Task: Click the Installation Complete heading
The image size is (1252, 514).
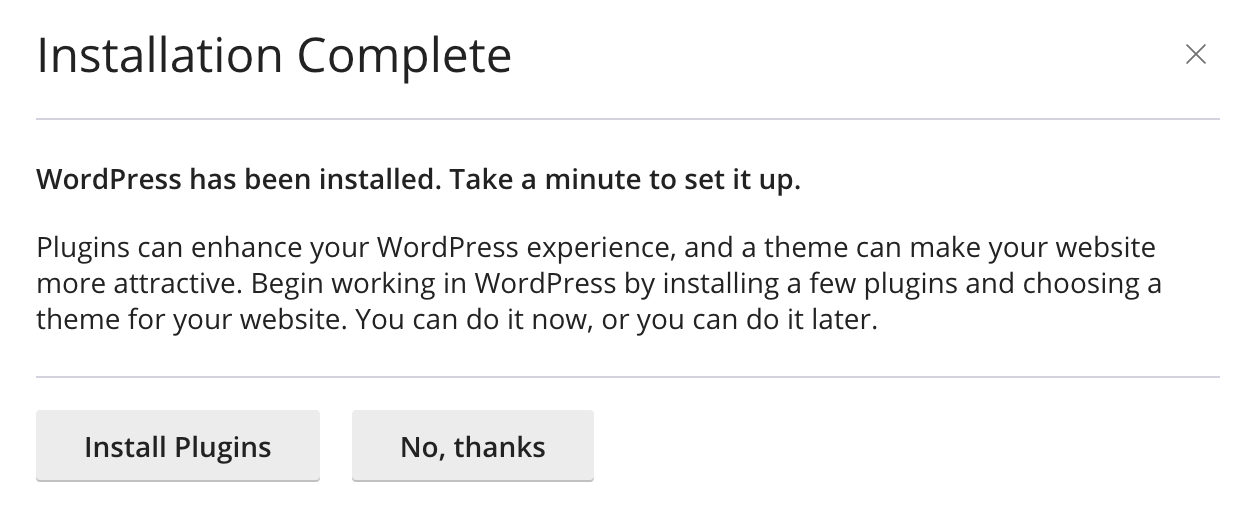Action: (274, 56)
